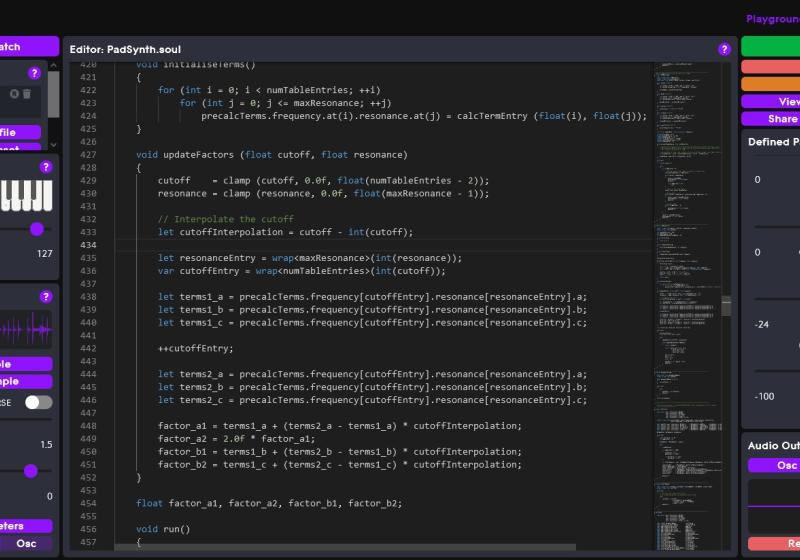Image resolution: width=800 pixels, height=560 pixels.
Task: Open the Playground link at top right
Action: (x=772, y=19)
